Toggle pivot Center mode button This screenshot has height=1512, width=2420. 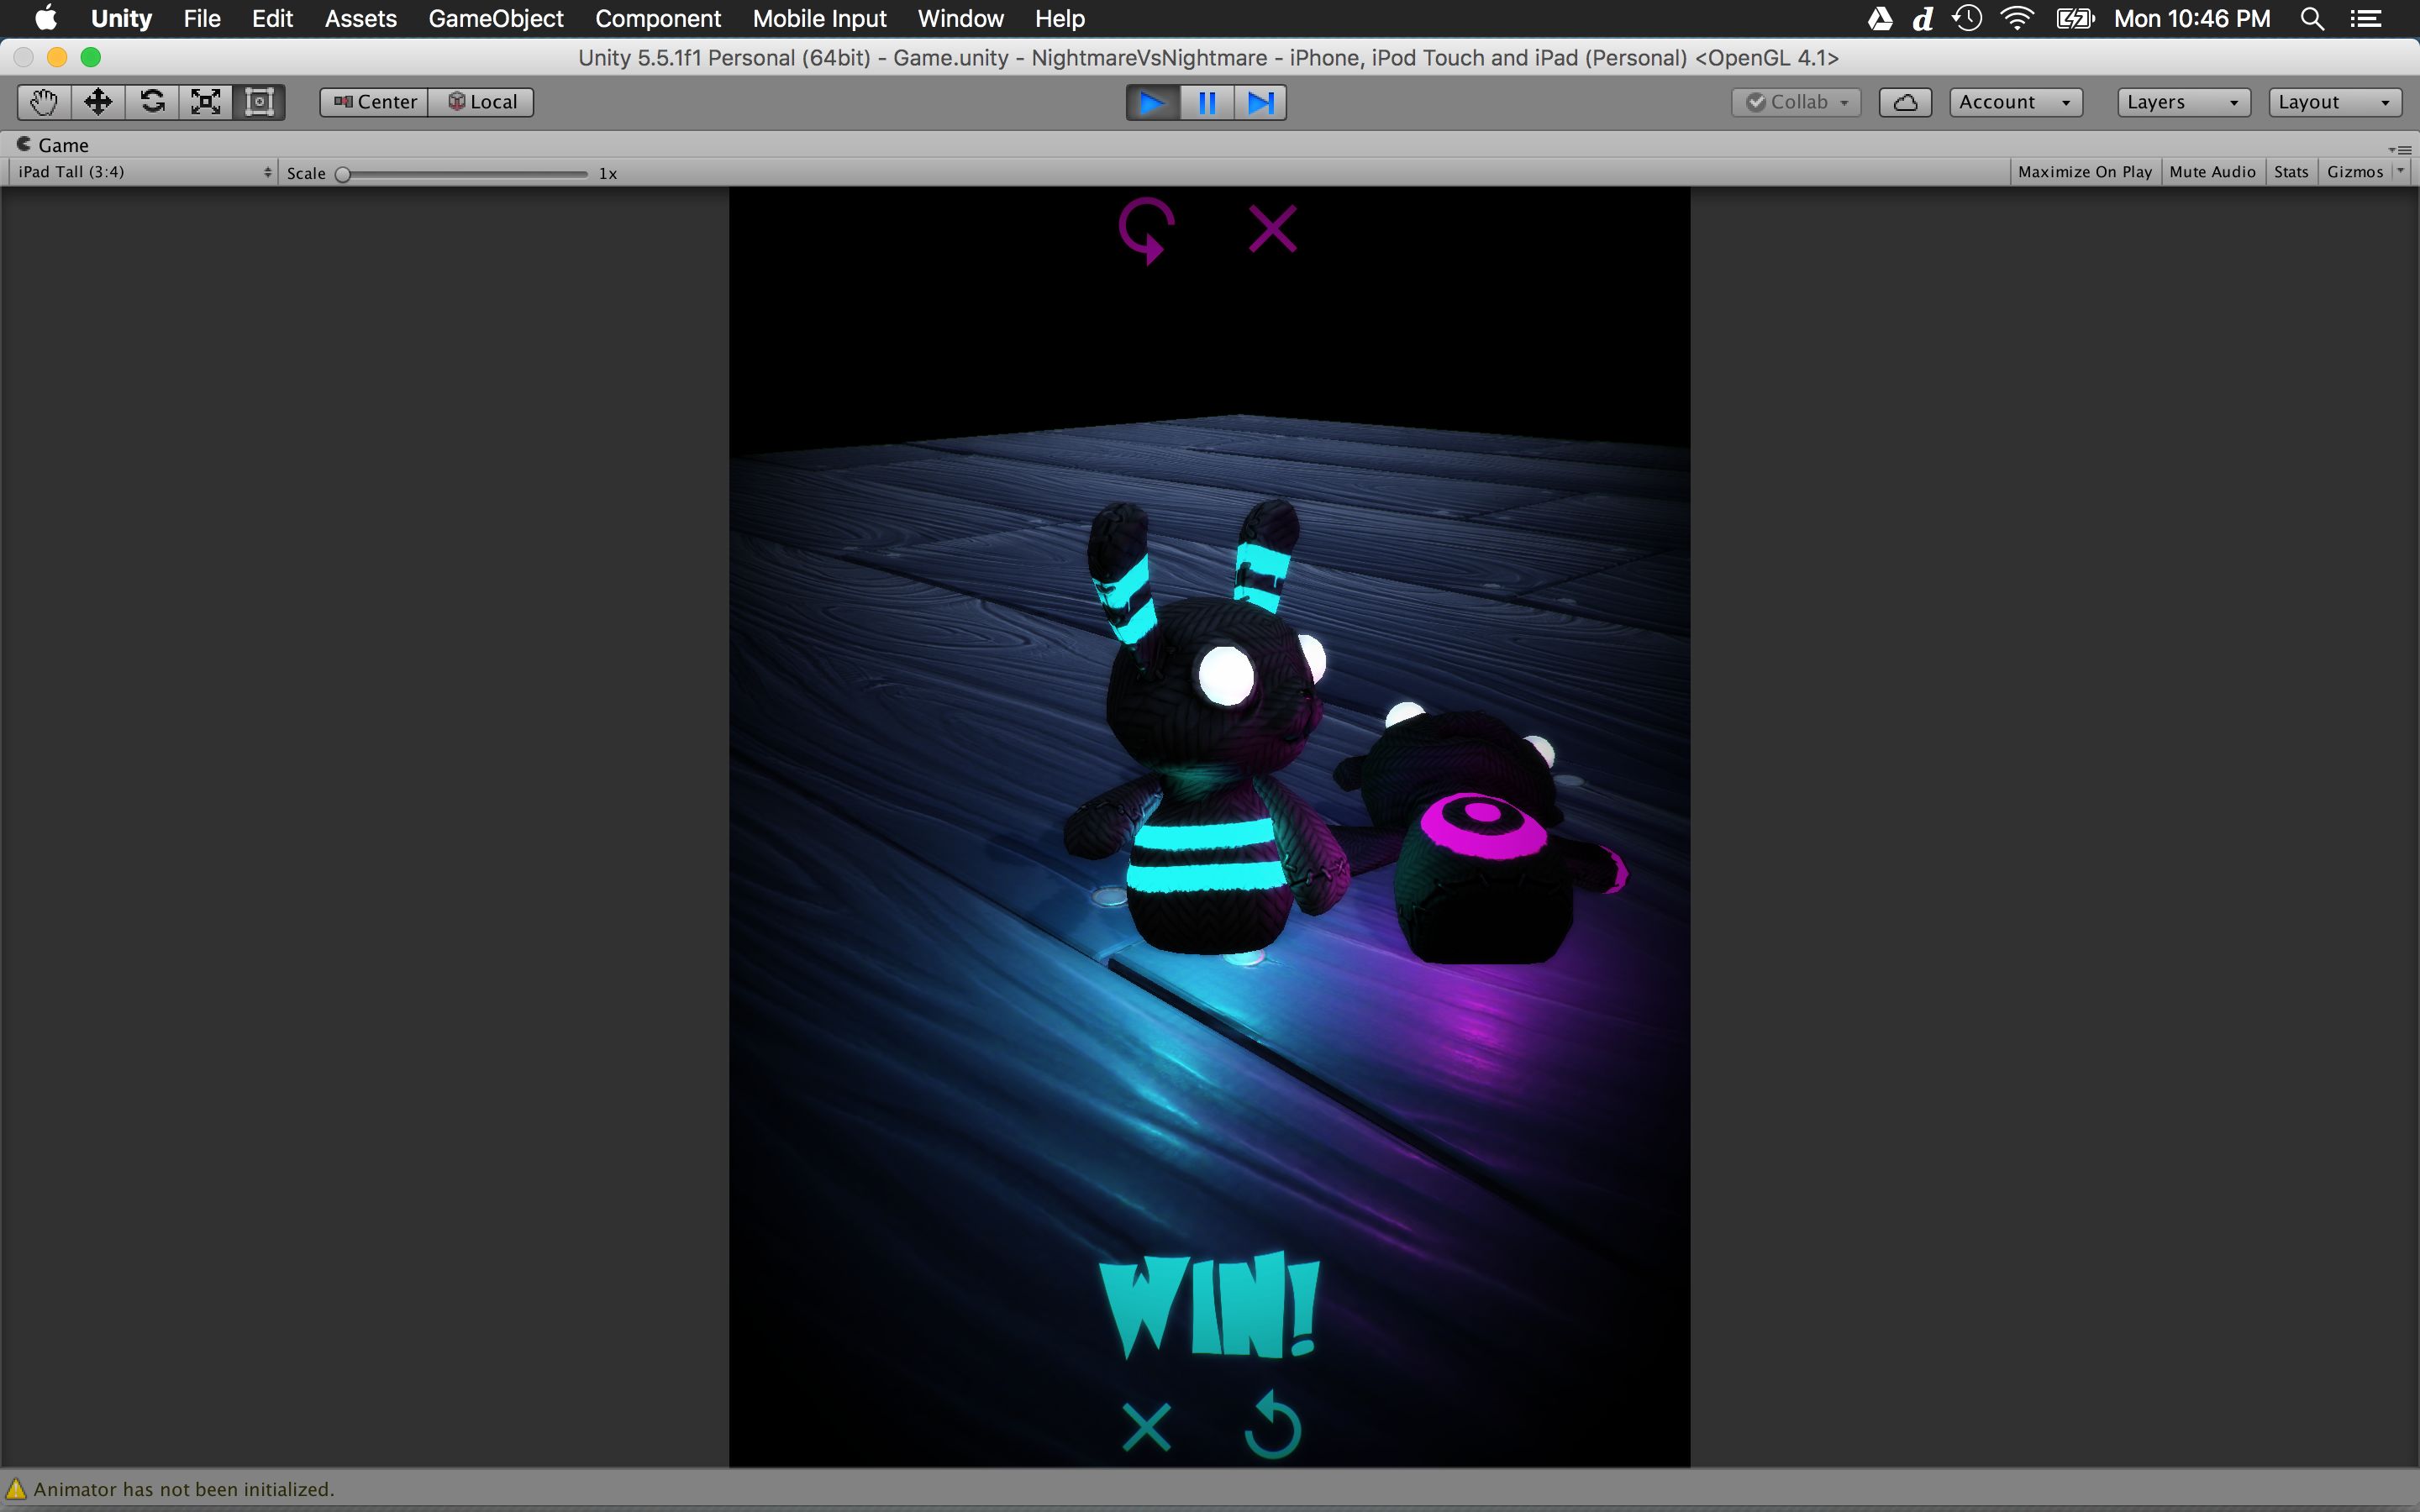(375, 102)
